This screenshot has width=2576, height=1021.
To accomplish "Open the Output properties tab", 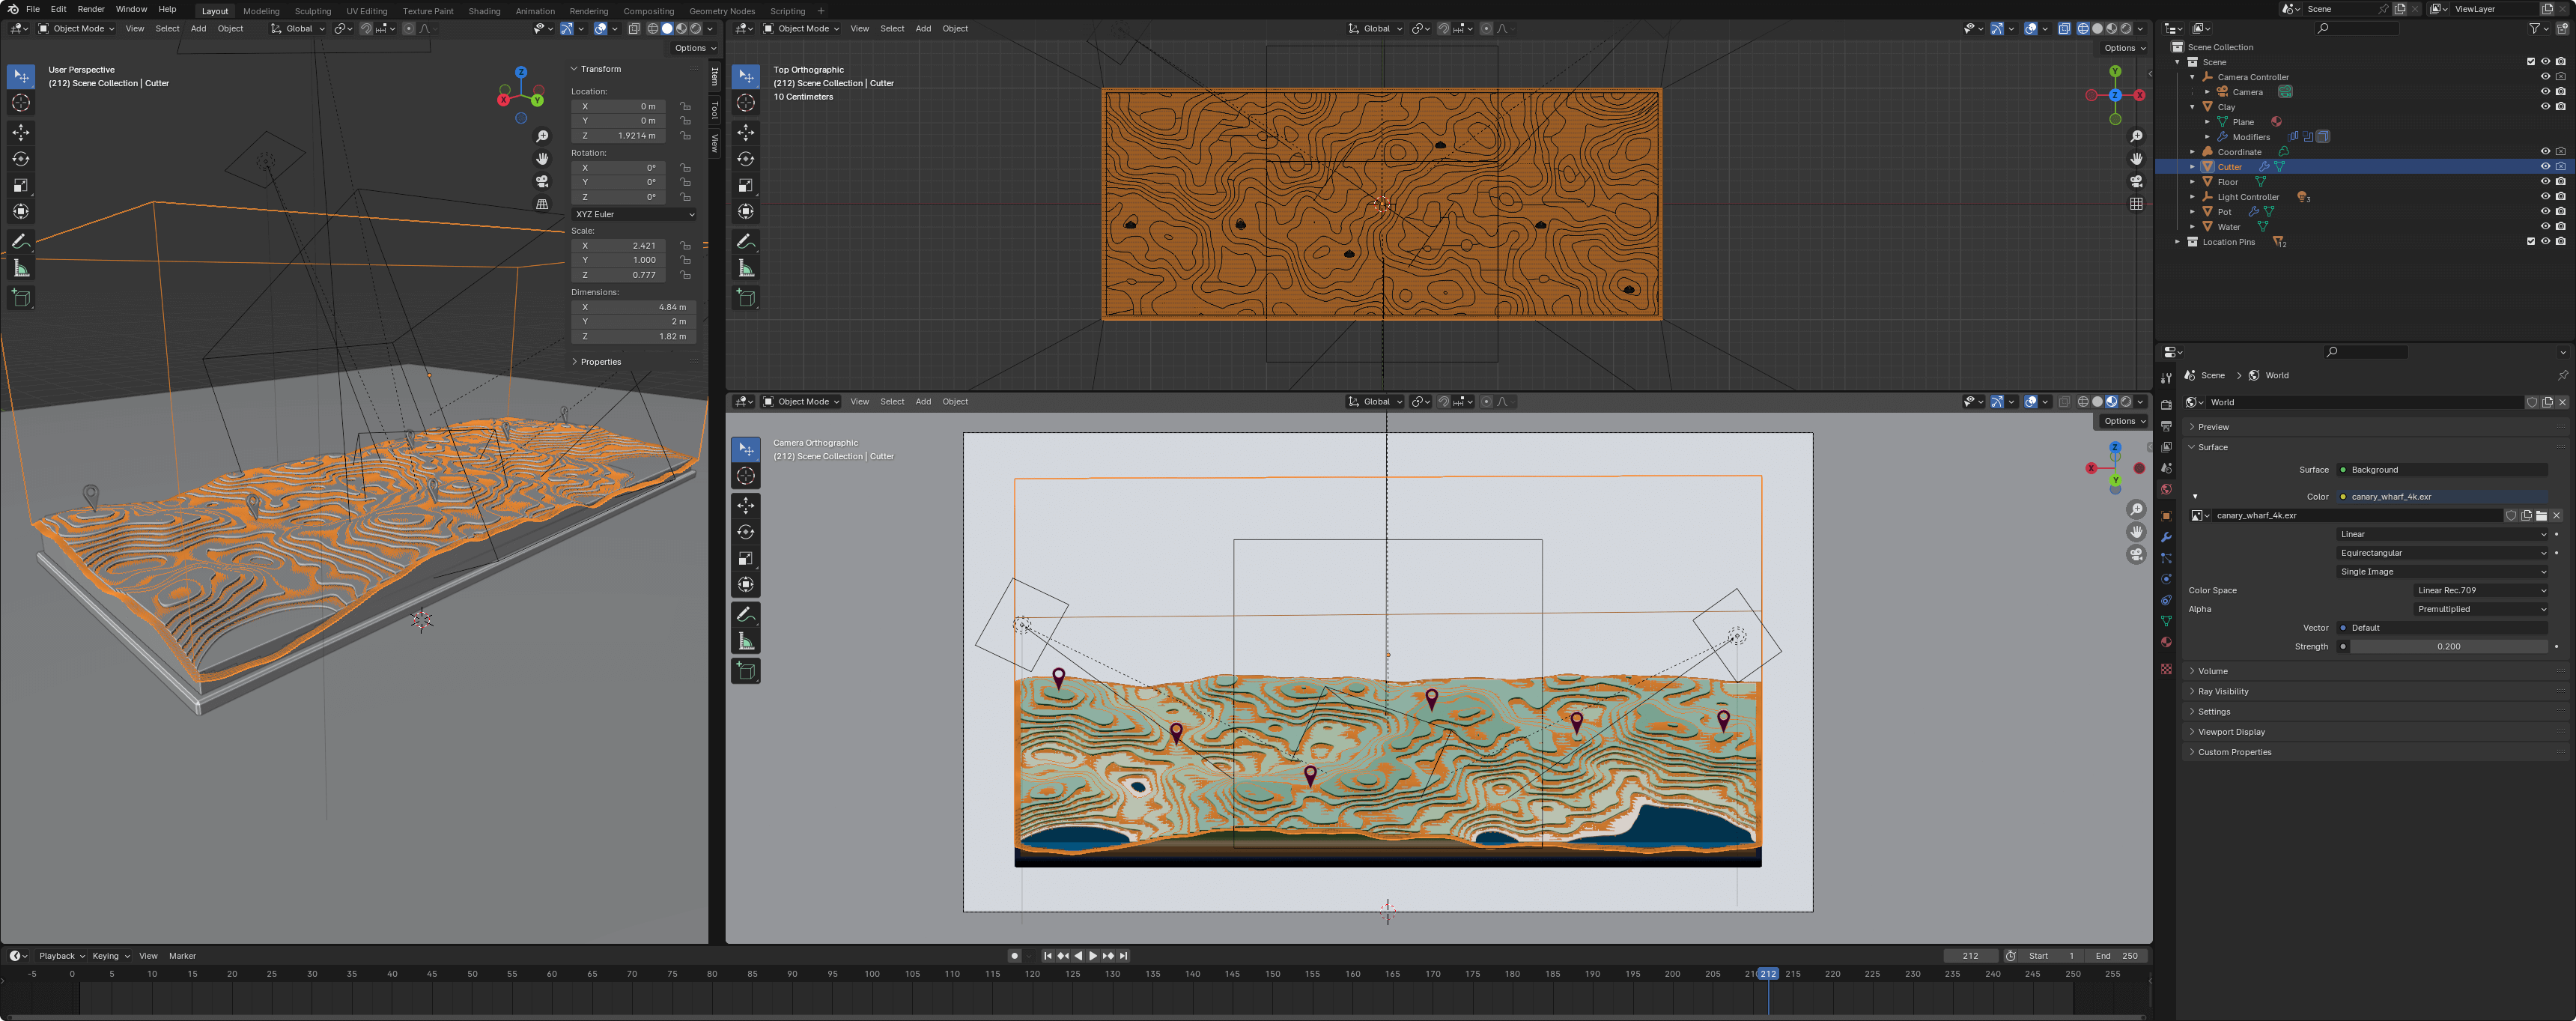I will [x=2166, y=426].
